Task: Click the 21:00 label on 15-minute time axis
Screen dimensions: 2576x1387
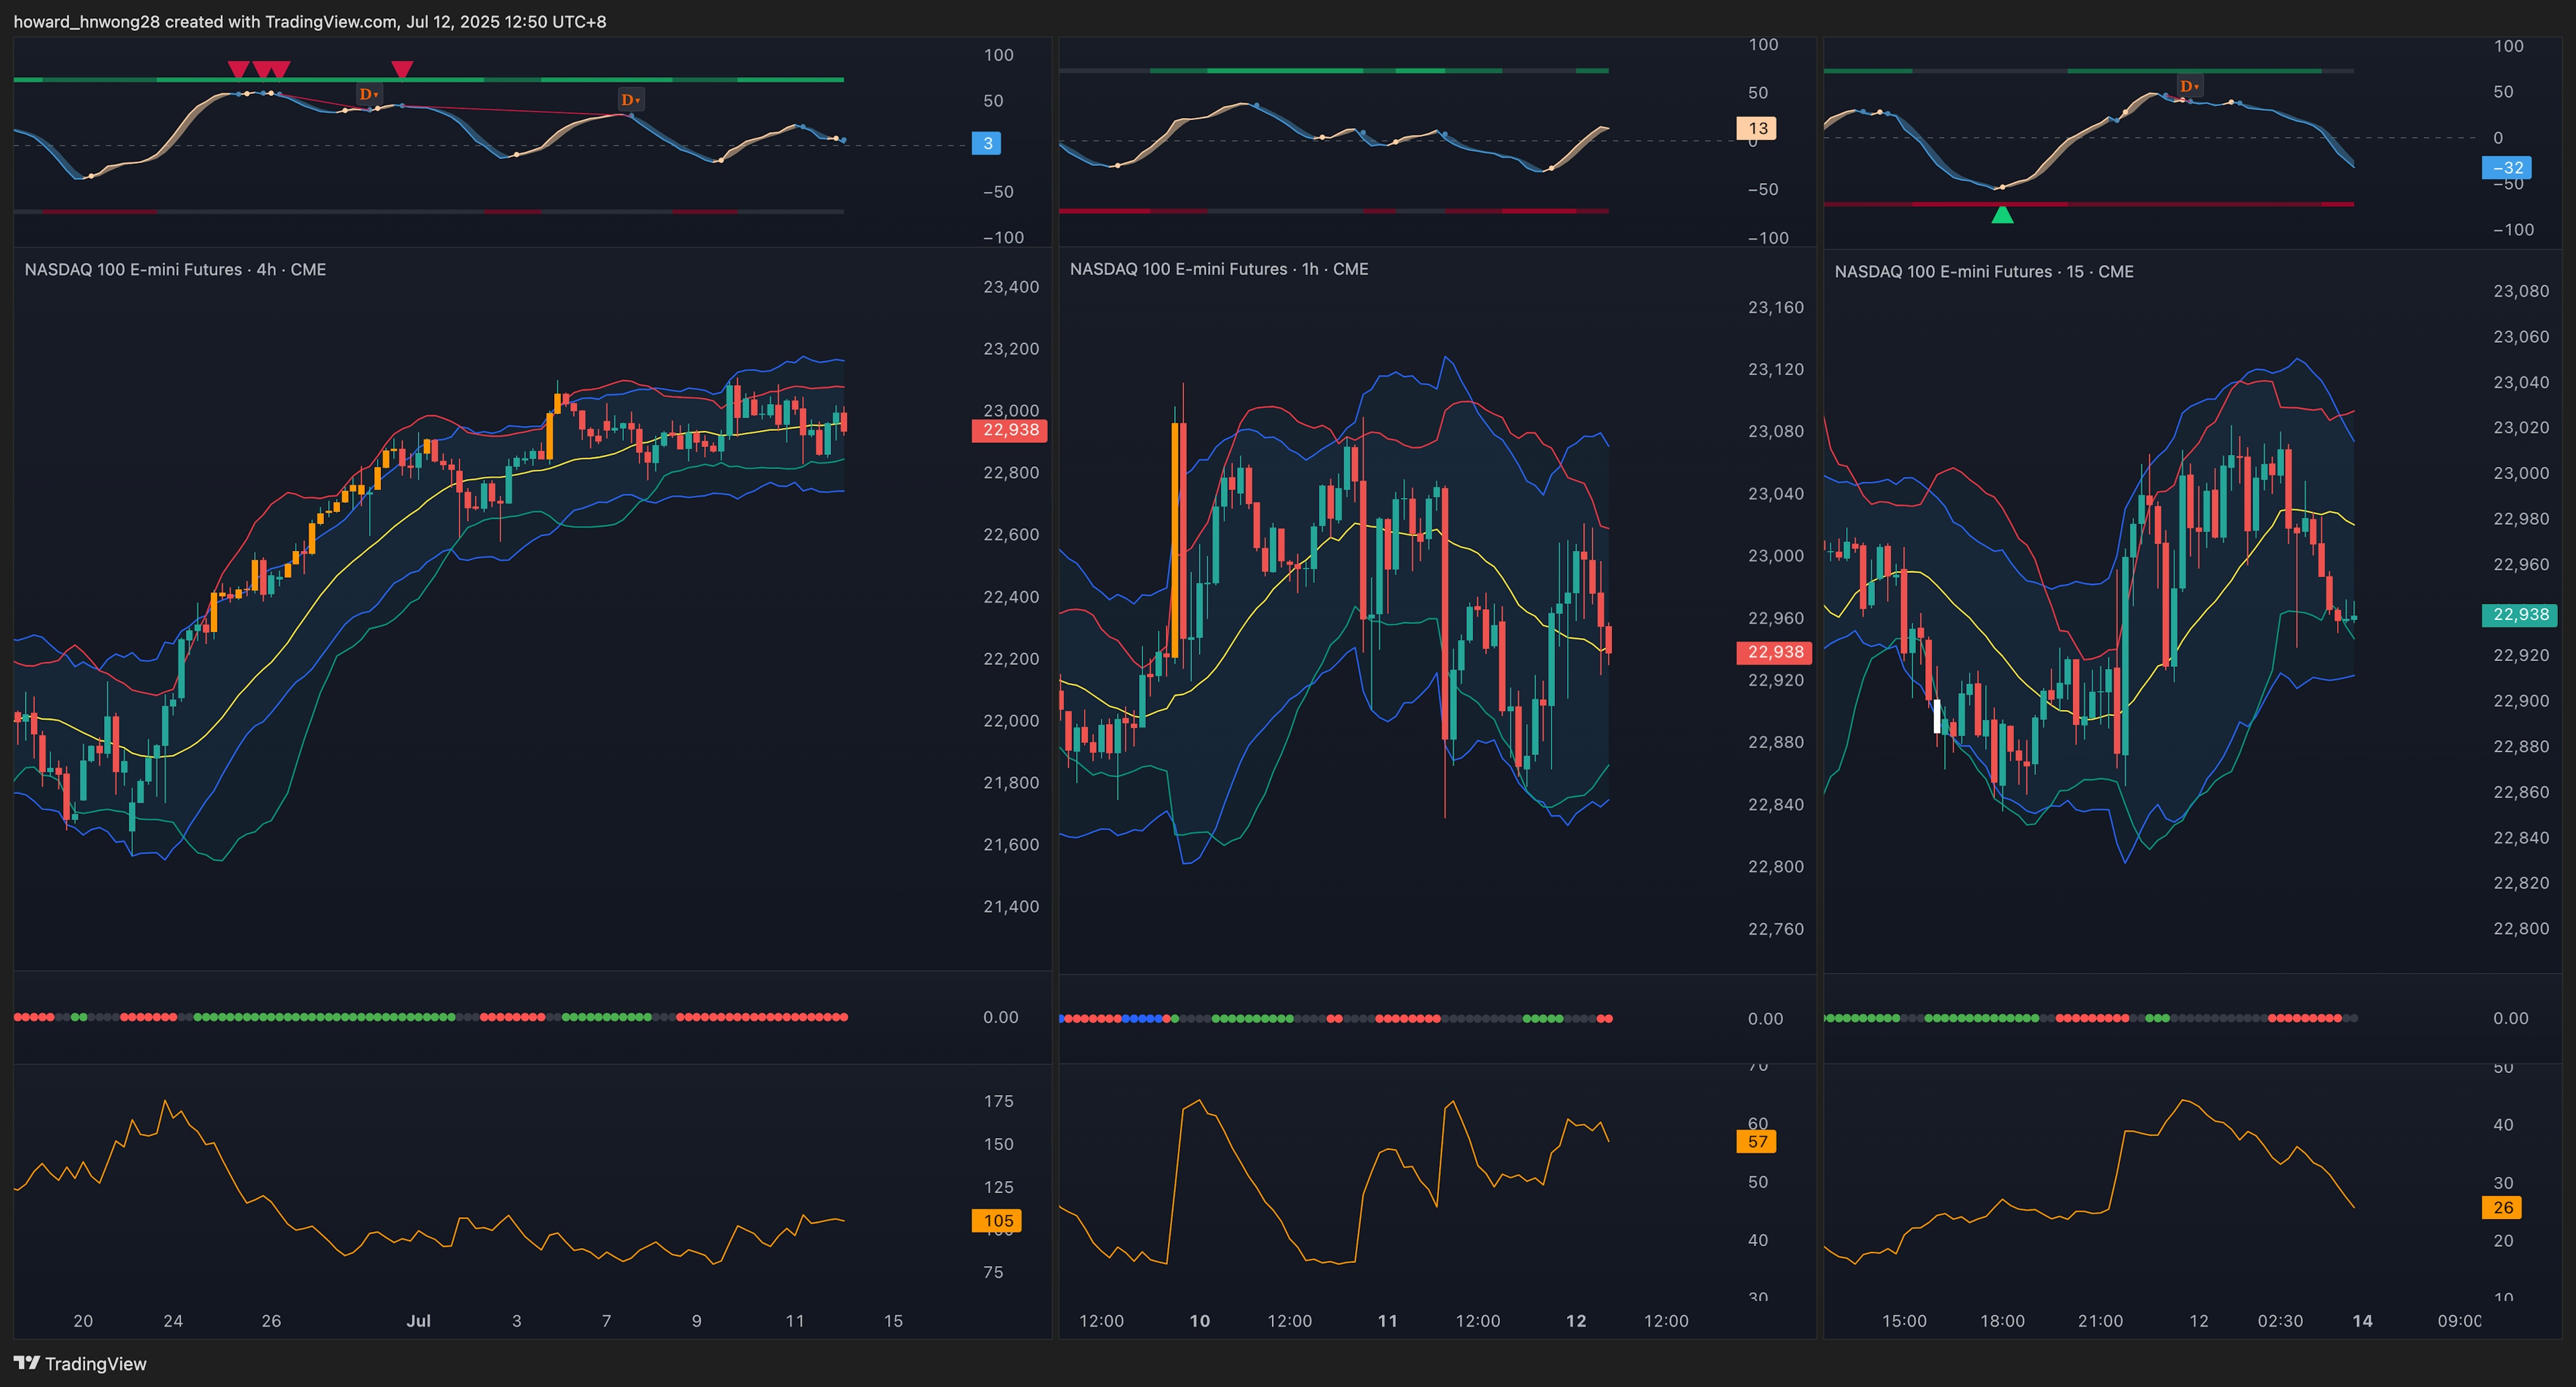Action: [2100, 1321]
